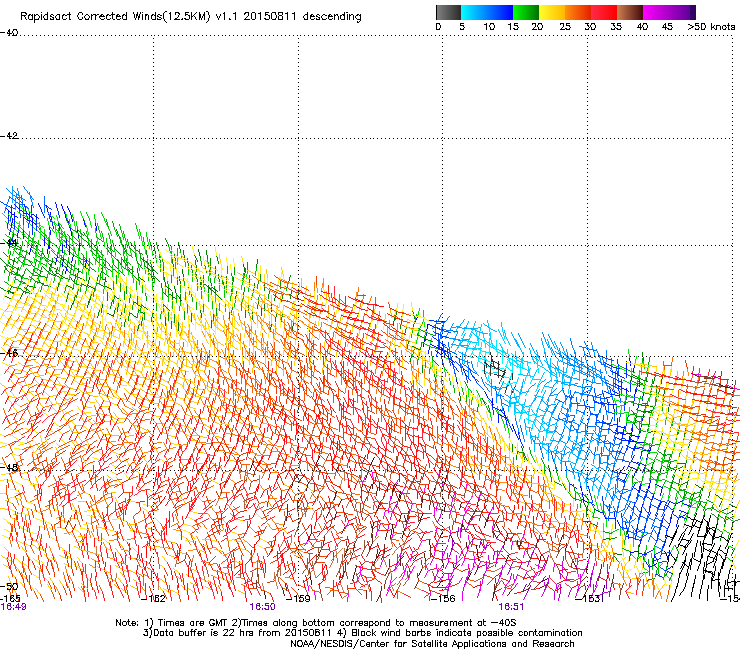740x650 pixels.
Task: Click the '-159' longitude axis label
Action: (298, 599)
